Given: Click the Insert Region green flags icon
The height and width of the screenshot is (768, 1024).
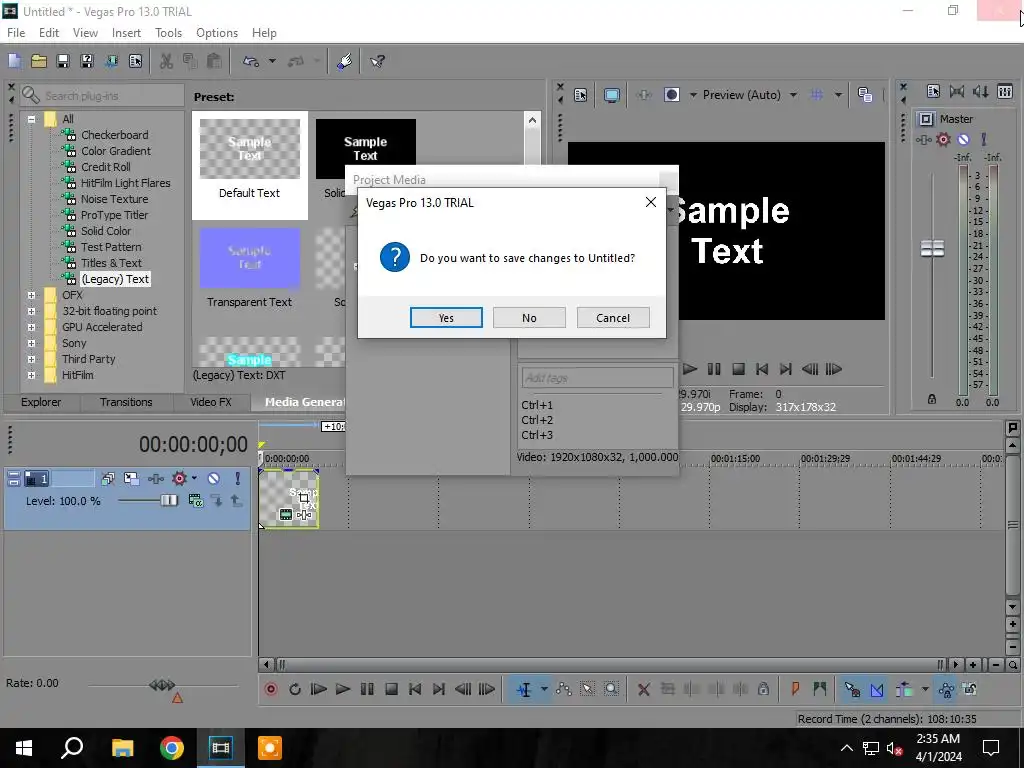Looking at the screenshot, I should point(820,689).
